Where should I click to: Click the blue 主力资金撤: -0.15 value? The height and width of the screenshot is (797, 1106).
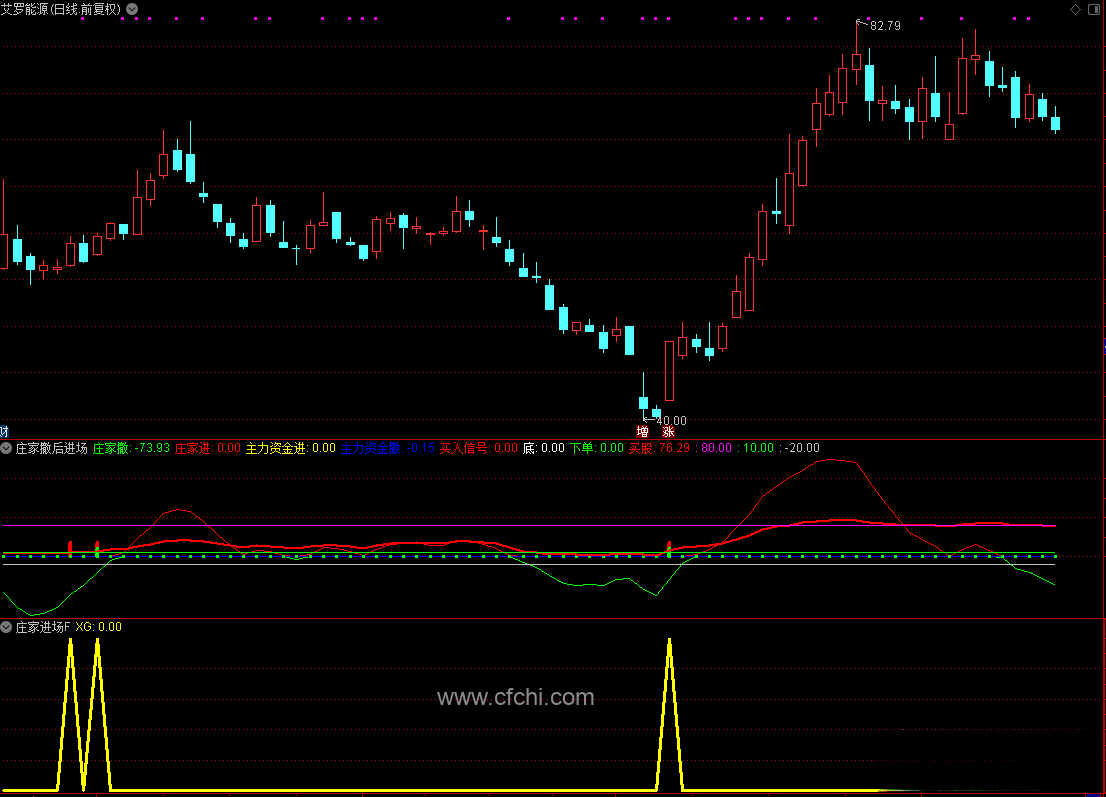388,448
